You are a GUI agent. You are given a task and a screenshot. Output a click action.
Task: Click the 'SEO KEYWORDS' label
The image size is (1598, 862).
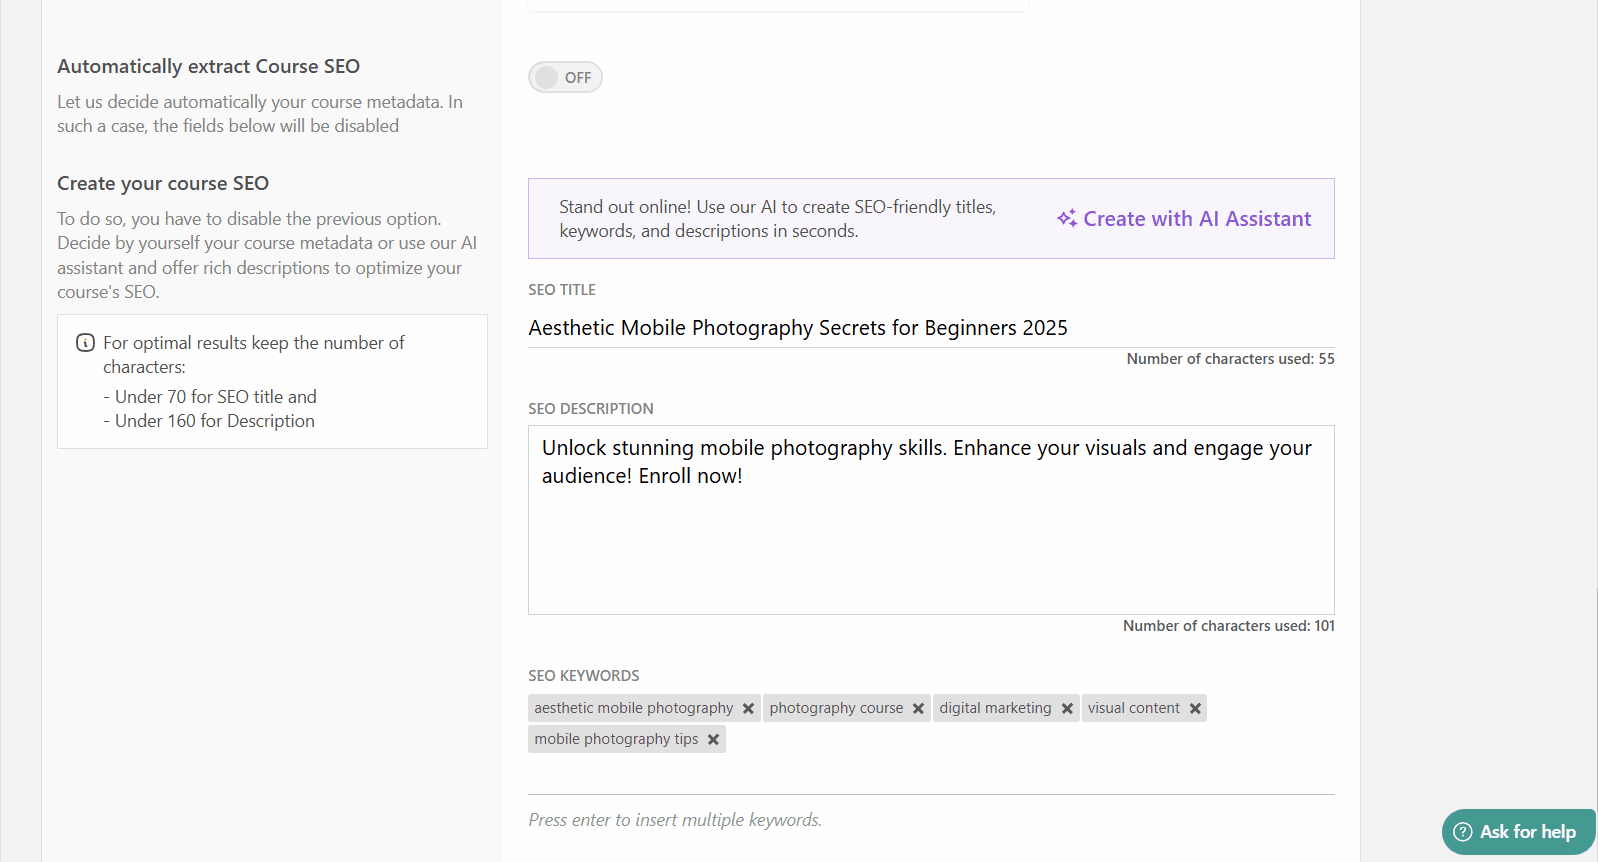584,676
